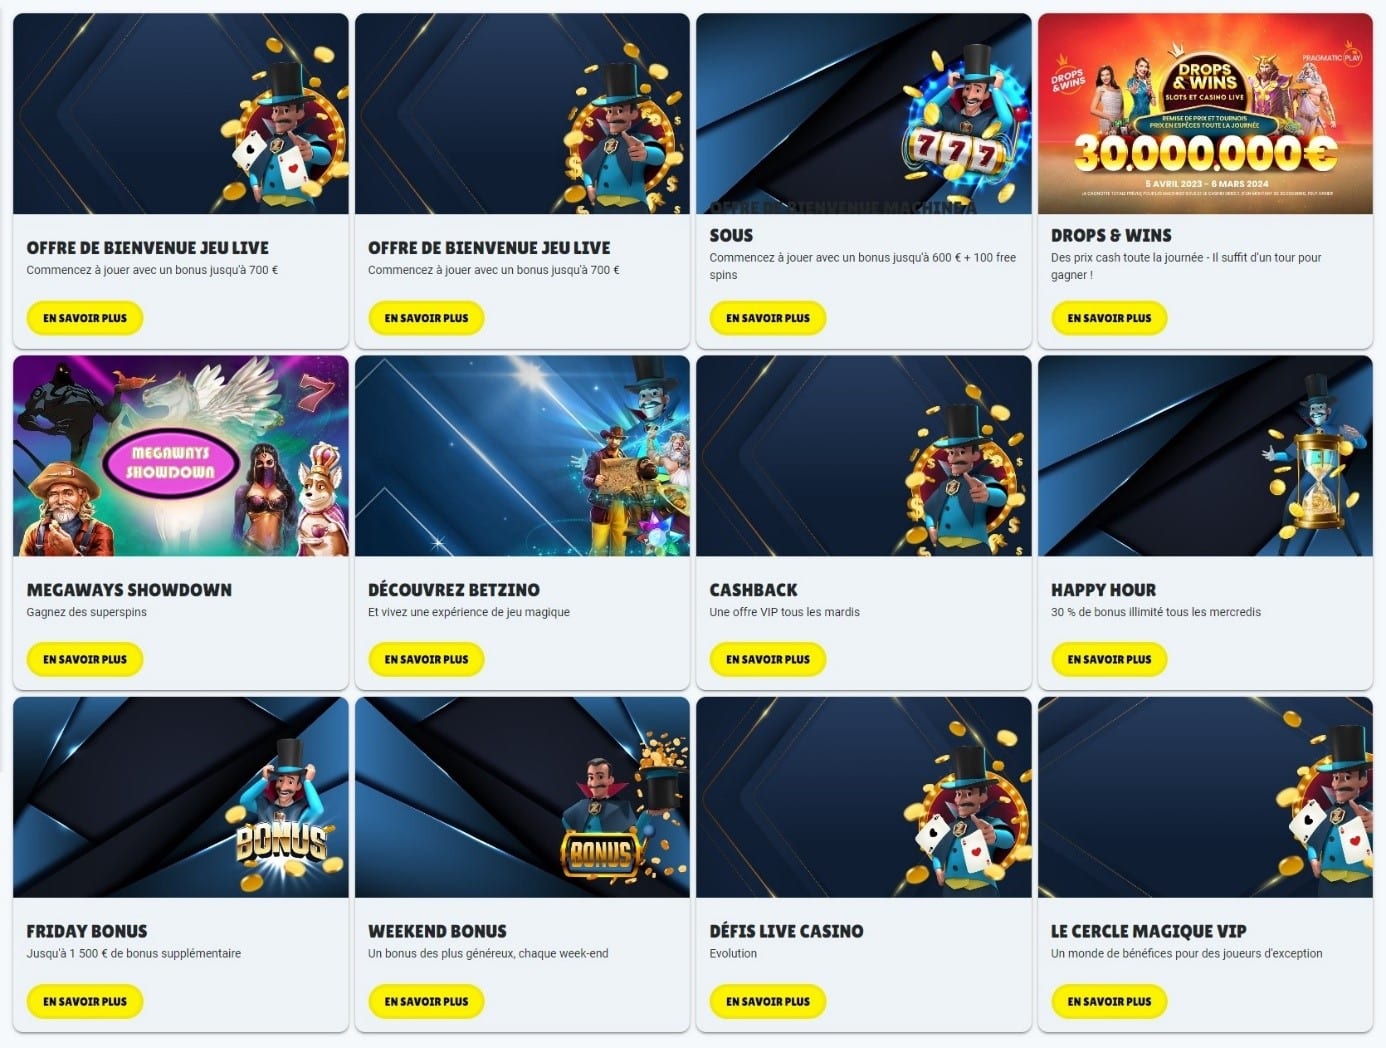Open En Savoir Plus for Friday Bonus
This screenshot has height=1048, width=1386.
85,1001
